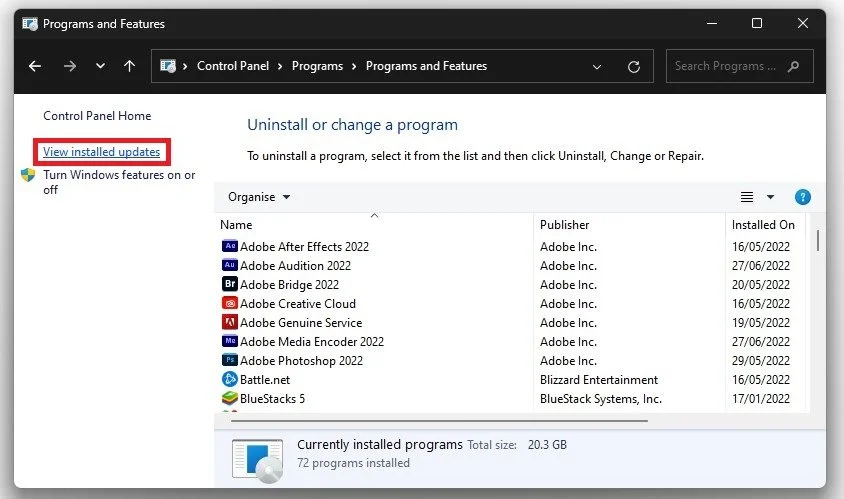Select the Adobe After Effects 2022 name
Viewport: 844px width, 499px height.
click(304, 247)
